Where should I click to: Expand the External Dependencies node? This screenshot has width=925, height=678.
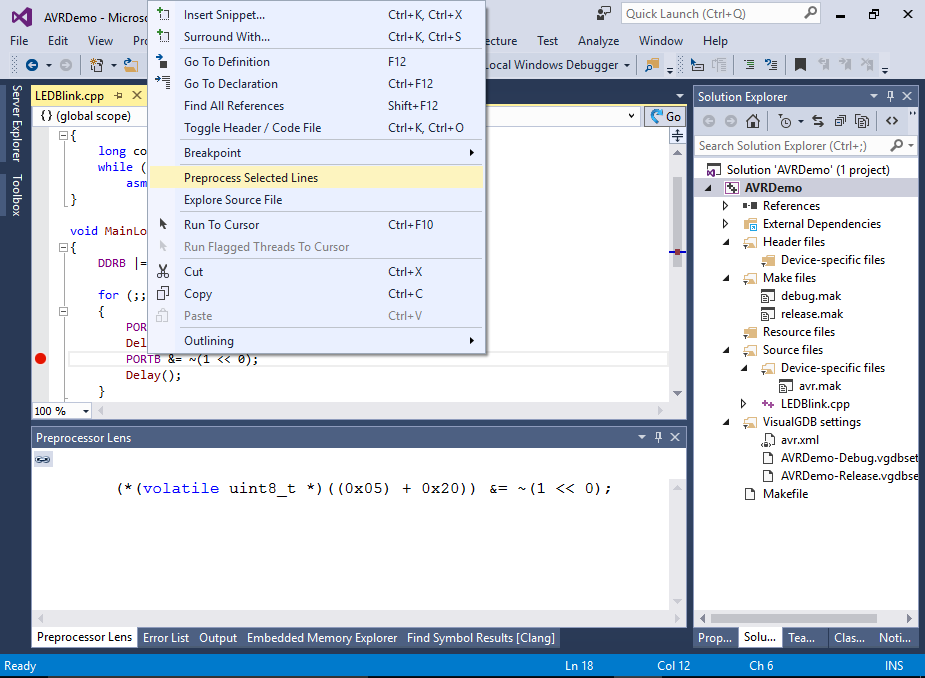[726, 224]
